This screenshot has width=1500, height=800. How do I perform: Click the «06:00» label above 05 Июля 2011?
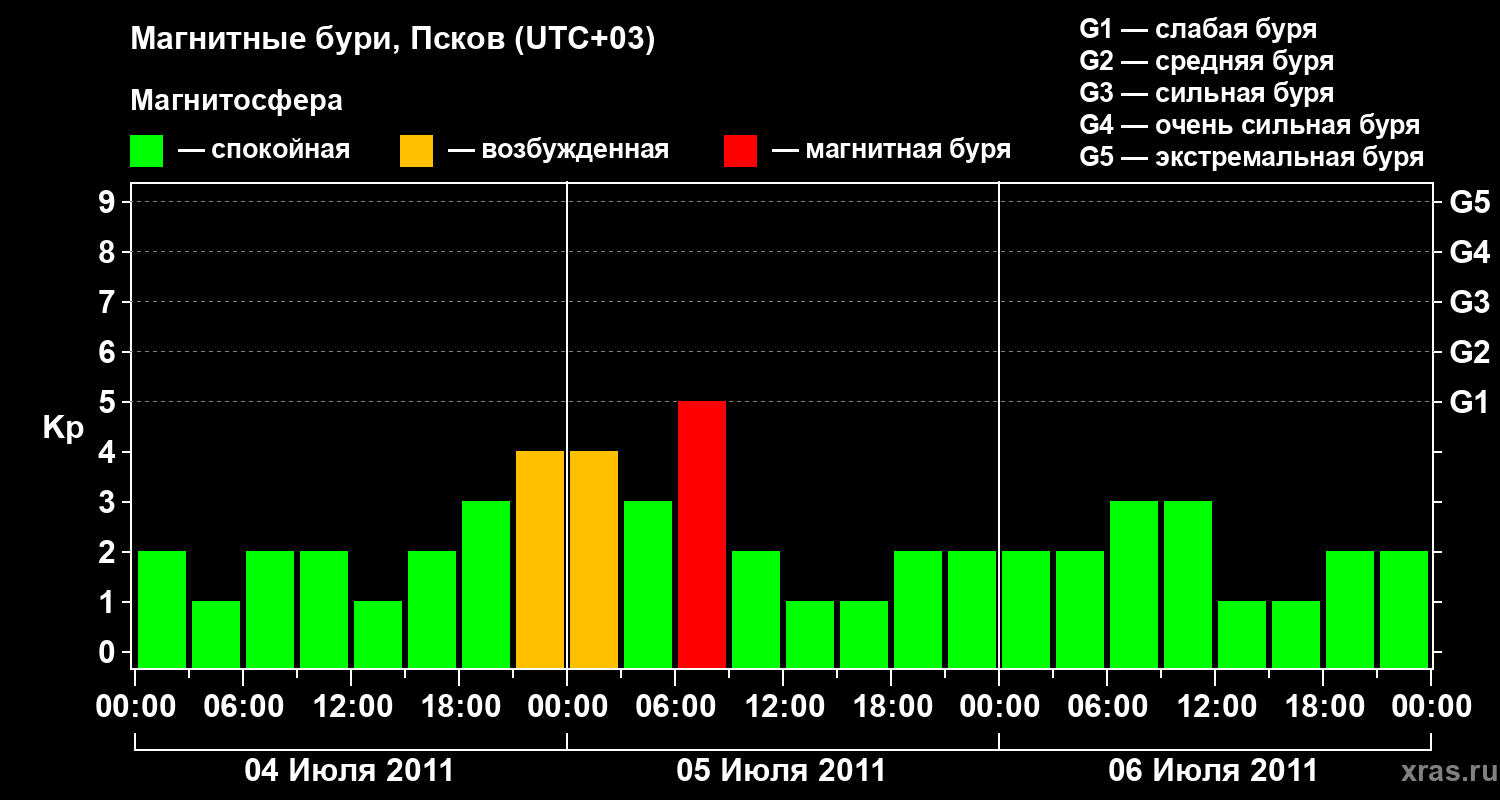tap(675, 707)
